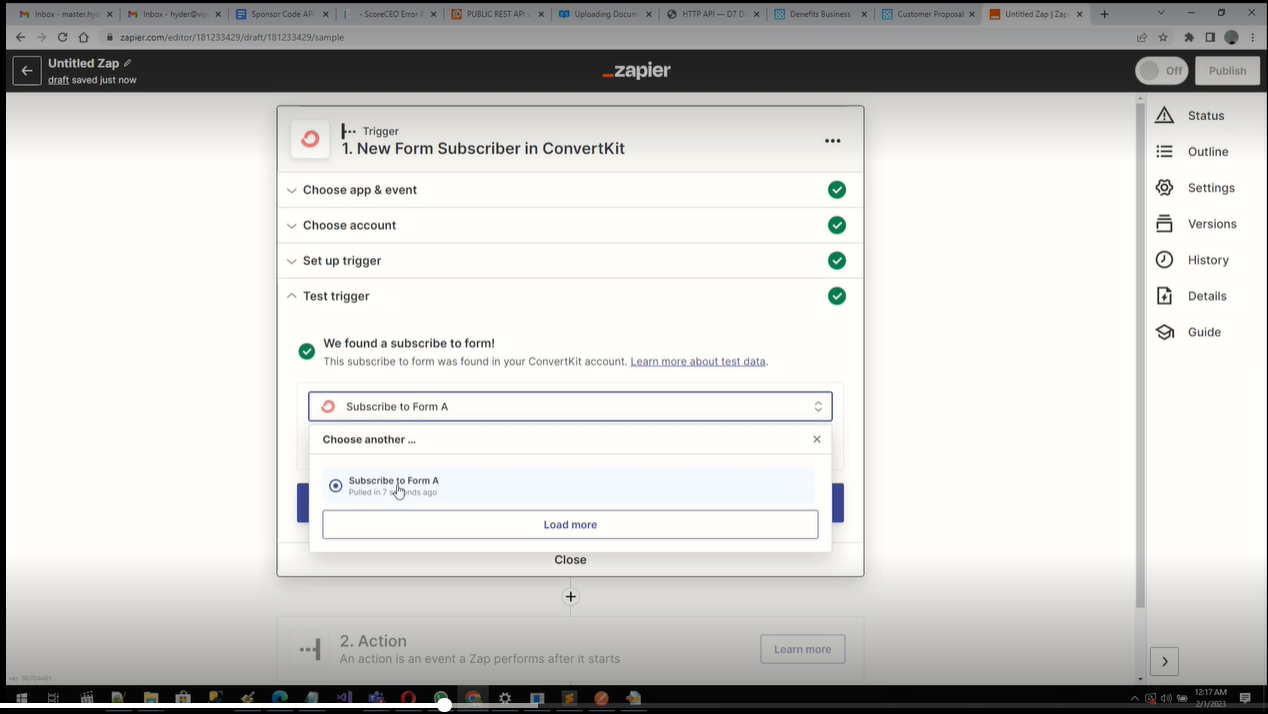The height and width of the screenshot is (714, 1268).
Task: Switch to 'Sponsor Code API' tab
Action: coord(282,14)
